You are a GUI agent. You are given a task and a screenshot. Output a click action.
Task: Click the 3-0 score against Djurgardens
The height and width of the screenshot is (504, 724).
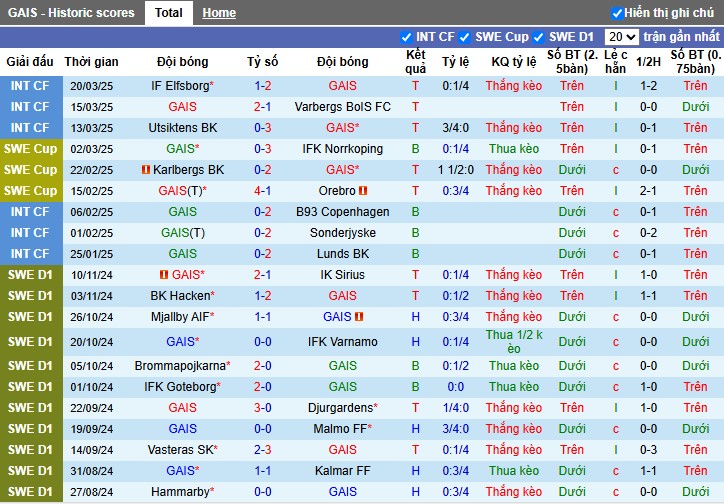pyautogui.click(x=262, y=408)
